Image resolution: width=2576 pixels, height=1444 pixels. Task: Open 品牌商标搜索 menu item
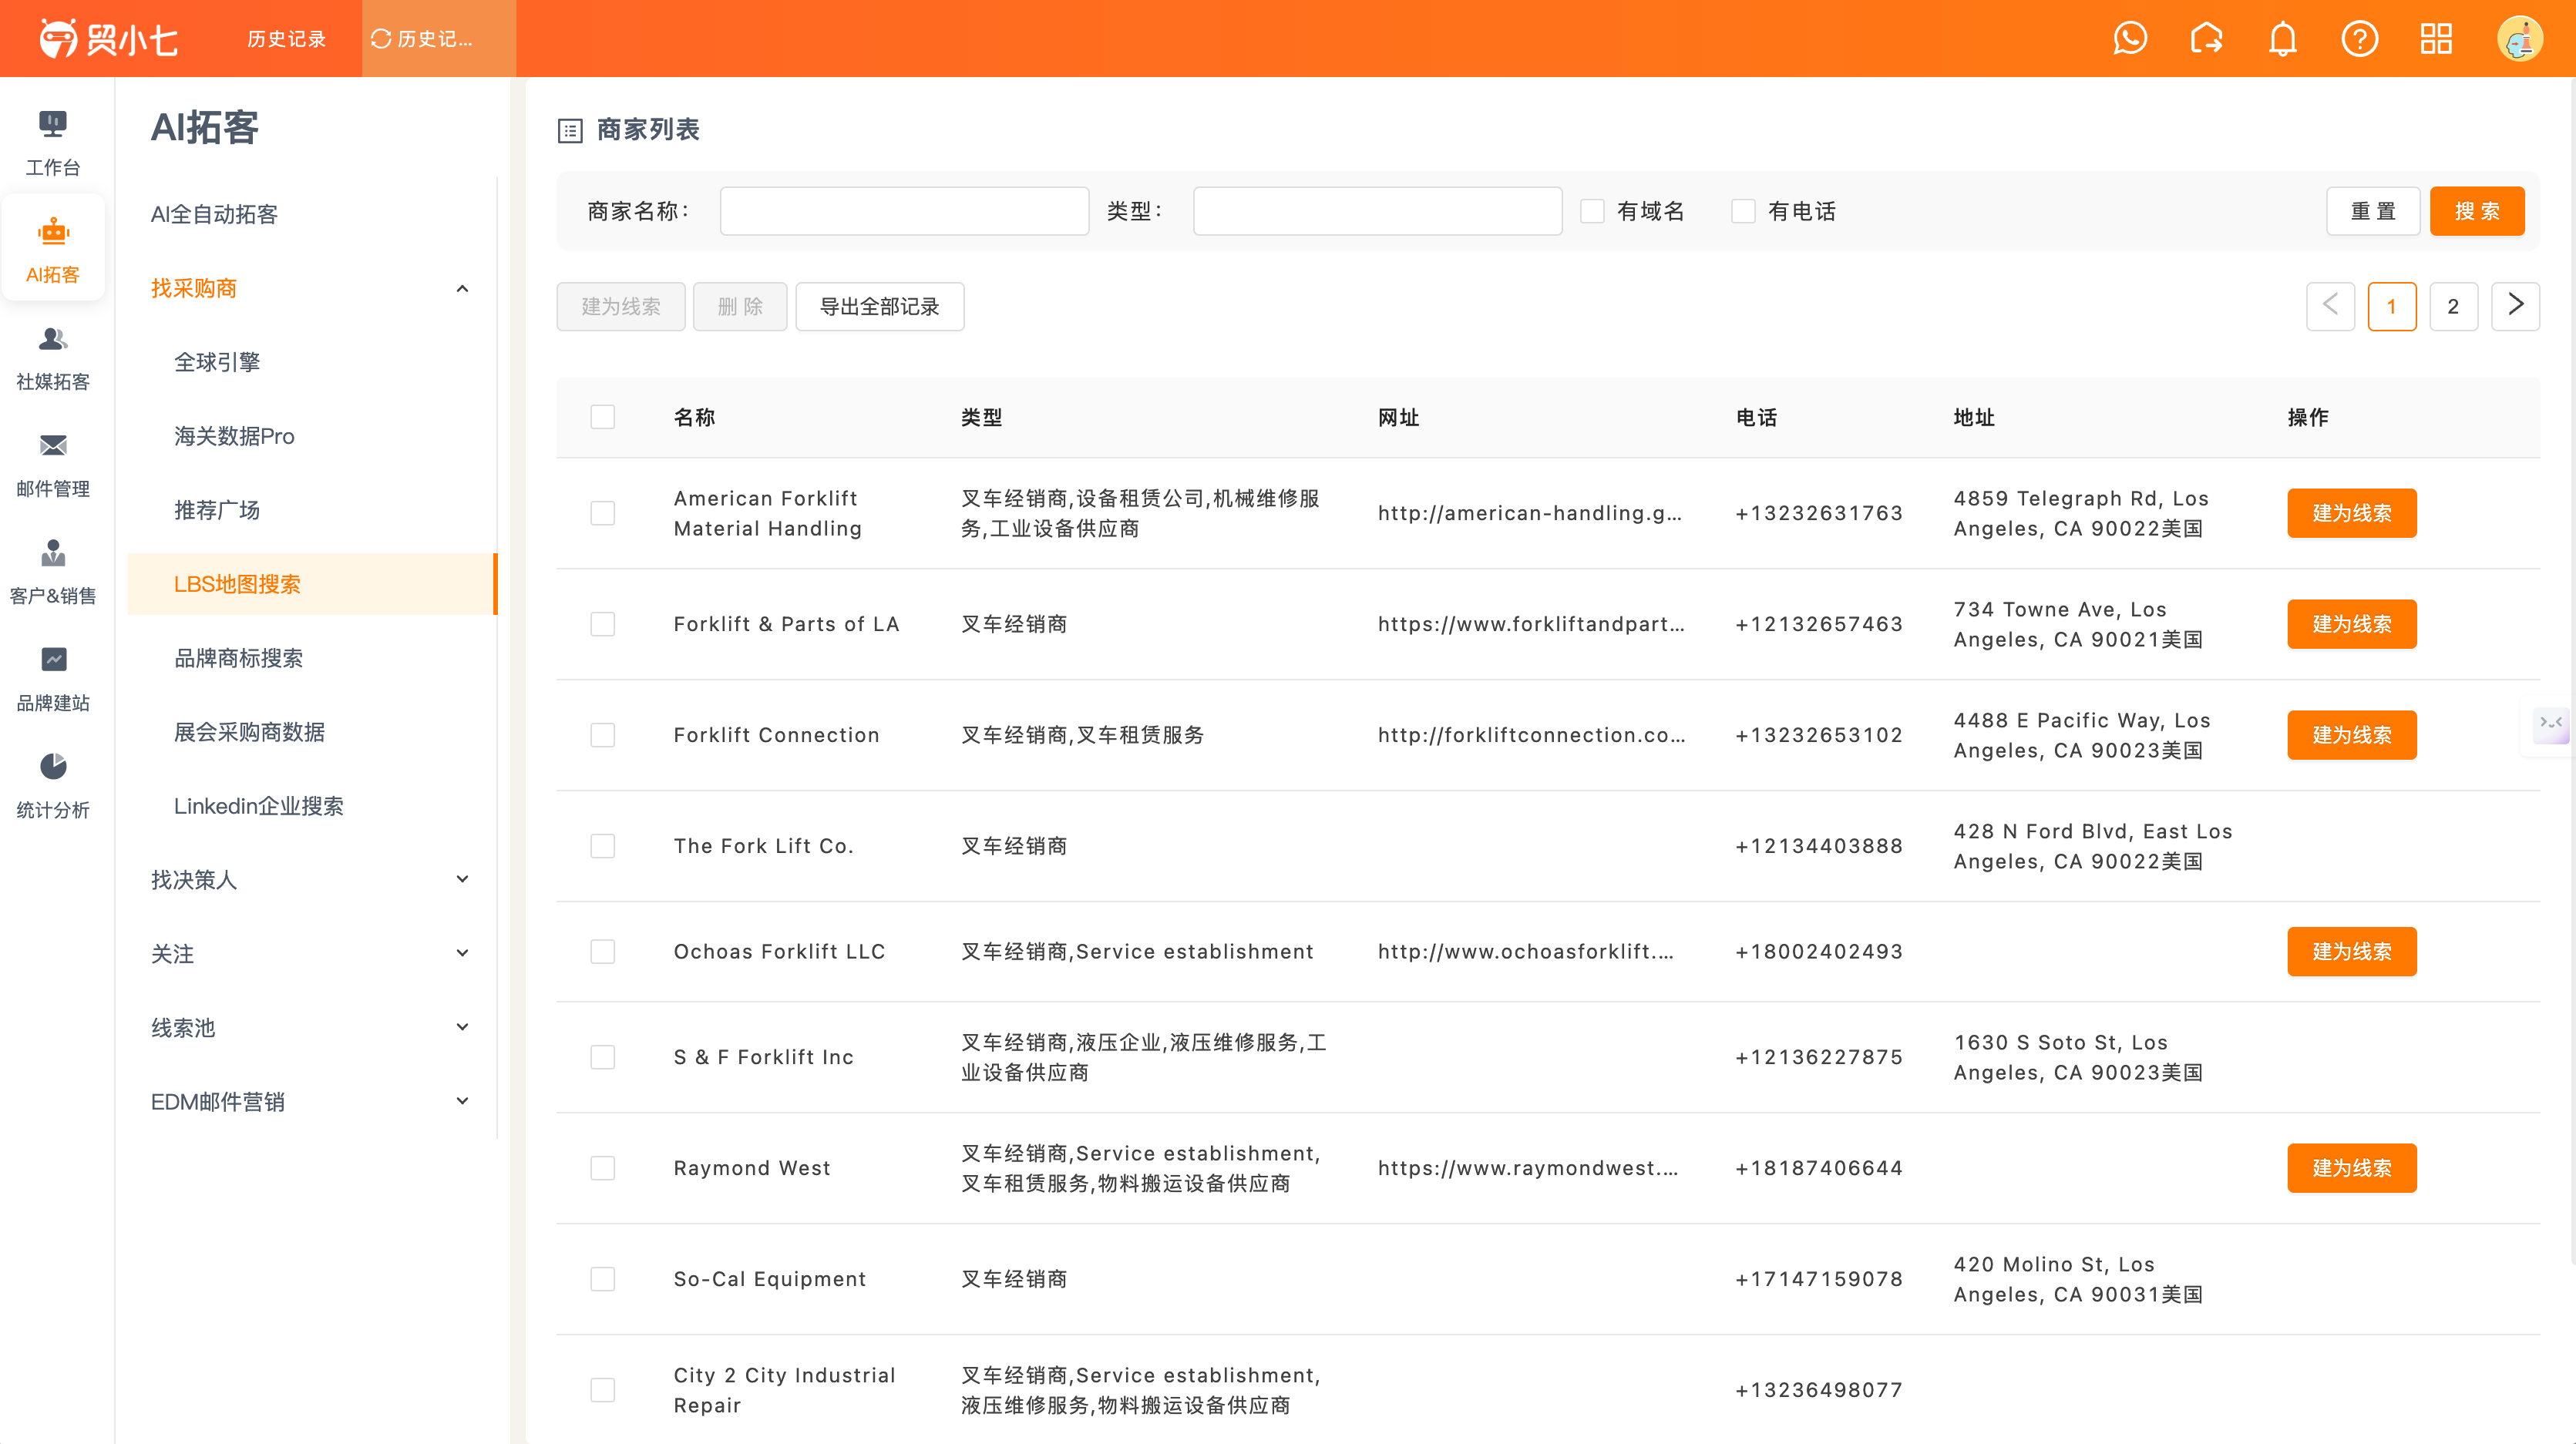coord(312,658)
